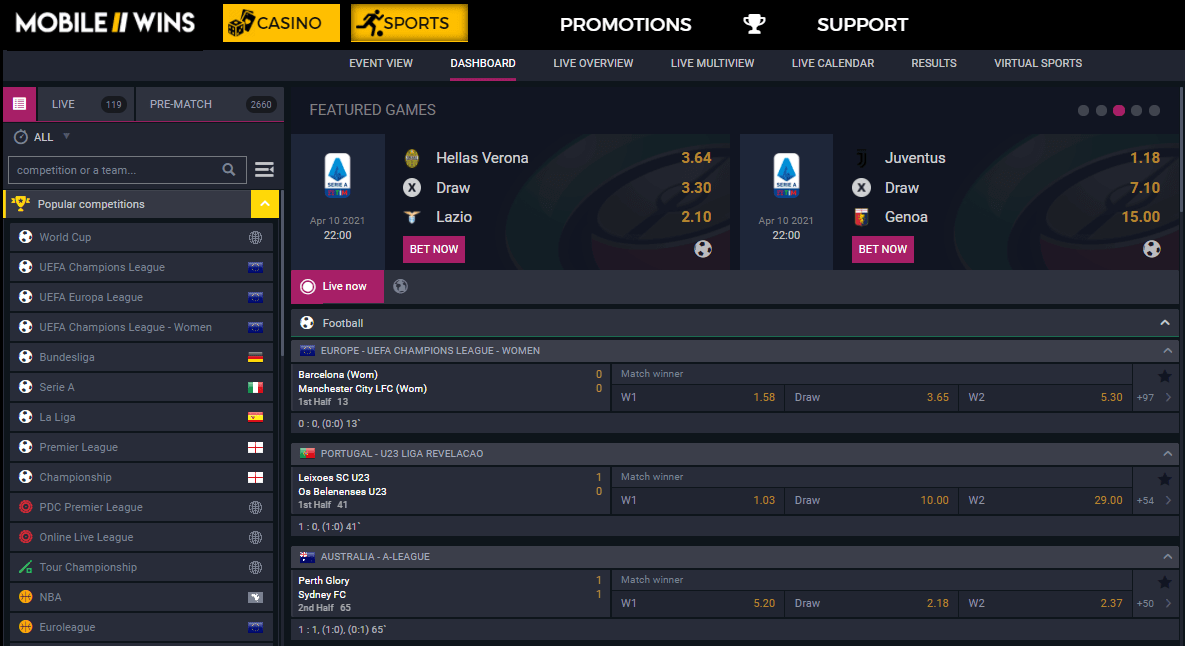Select the PRE-MATCH 2660 tab

pyautogui.click(x=209, y=104)
